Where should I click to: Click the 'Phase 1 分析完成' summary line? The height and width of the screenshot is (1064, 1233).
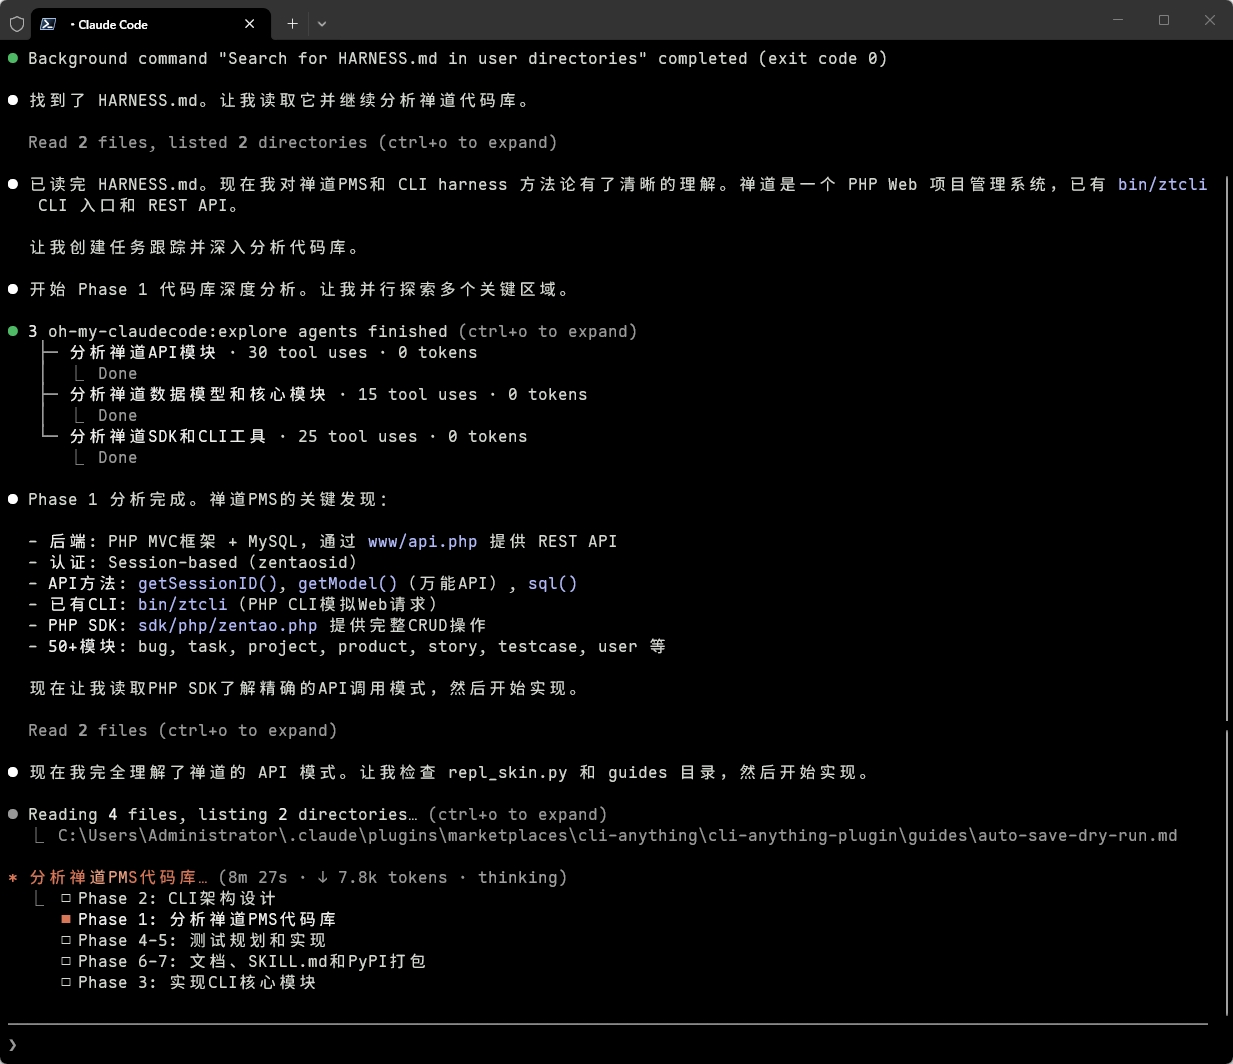point(209,499)
